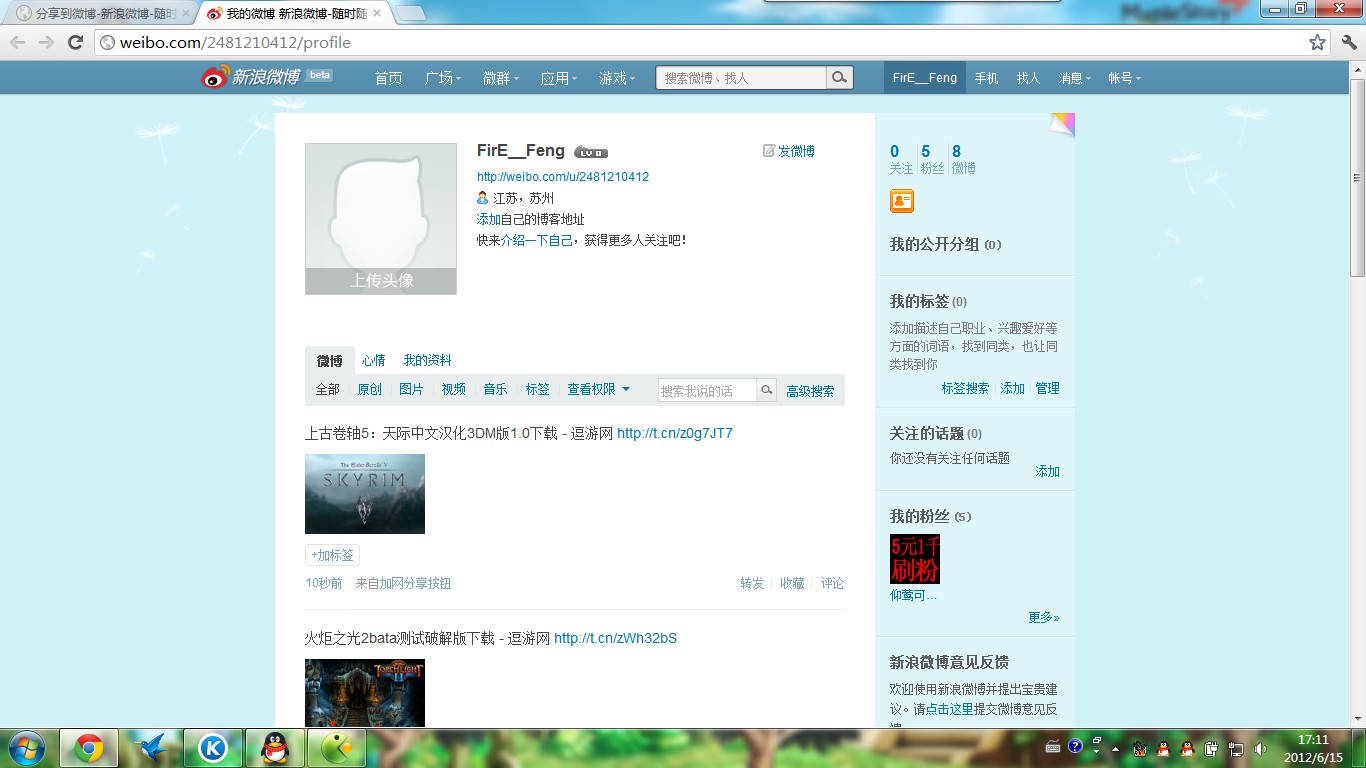
Task: Open the Chrome wrench menu
Action: (1348, 42)
